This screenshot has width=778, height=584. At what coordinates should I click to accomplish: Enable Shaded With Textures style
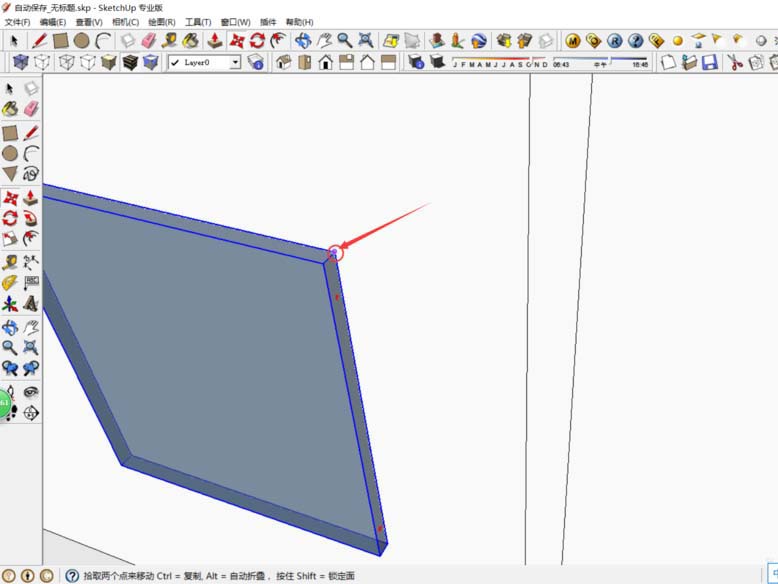coord(130,62)
